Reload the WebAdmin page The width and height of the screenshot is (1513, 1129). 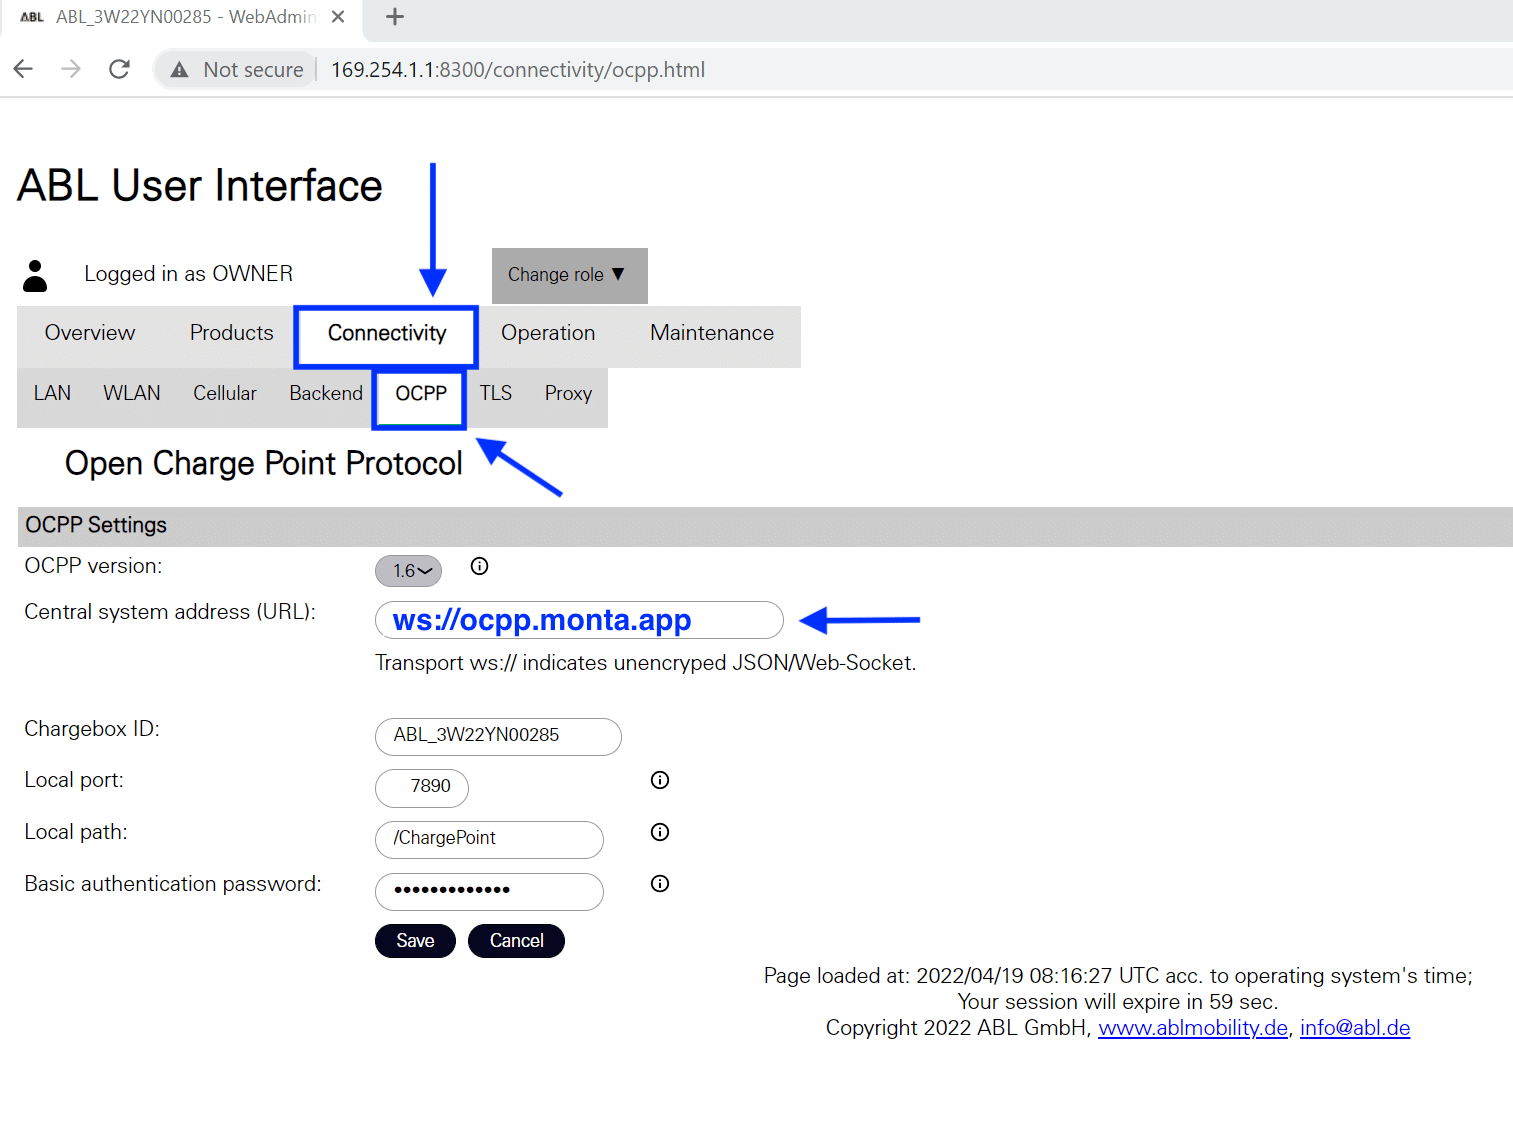point(119,69)
